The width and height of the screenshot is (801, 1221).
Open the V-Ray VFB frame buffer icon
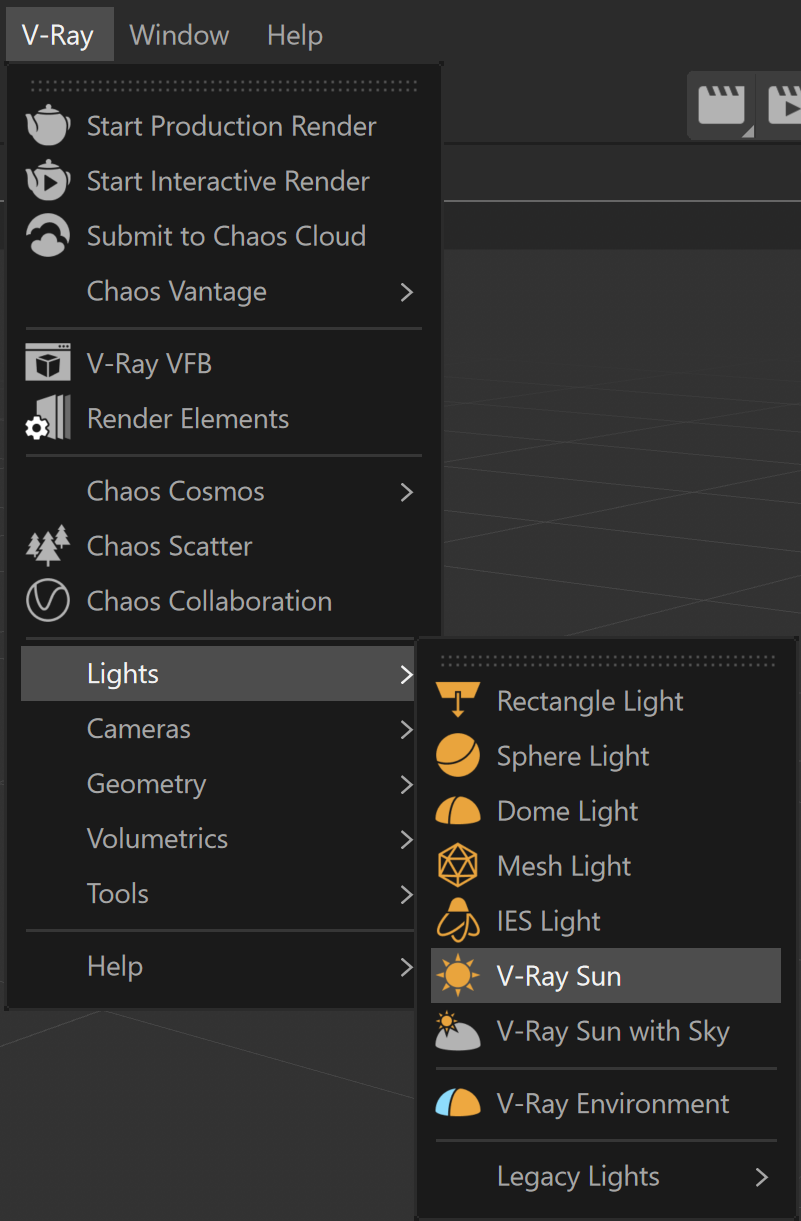click(x=47, y=363)
